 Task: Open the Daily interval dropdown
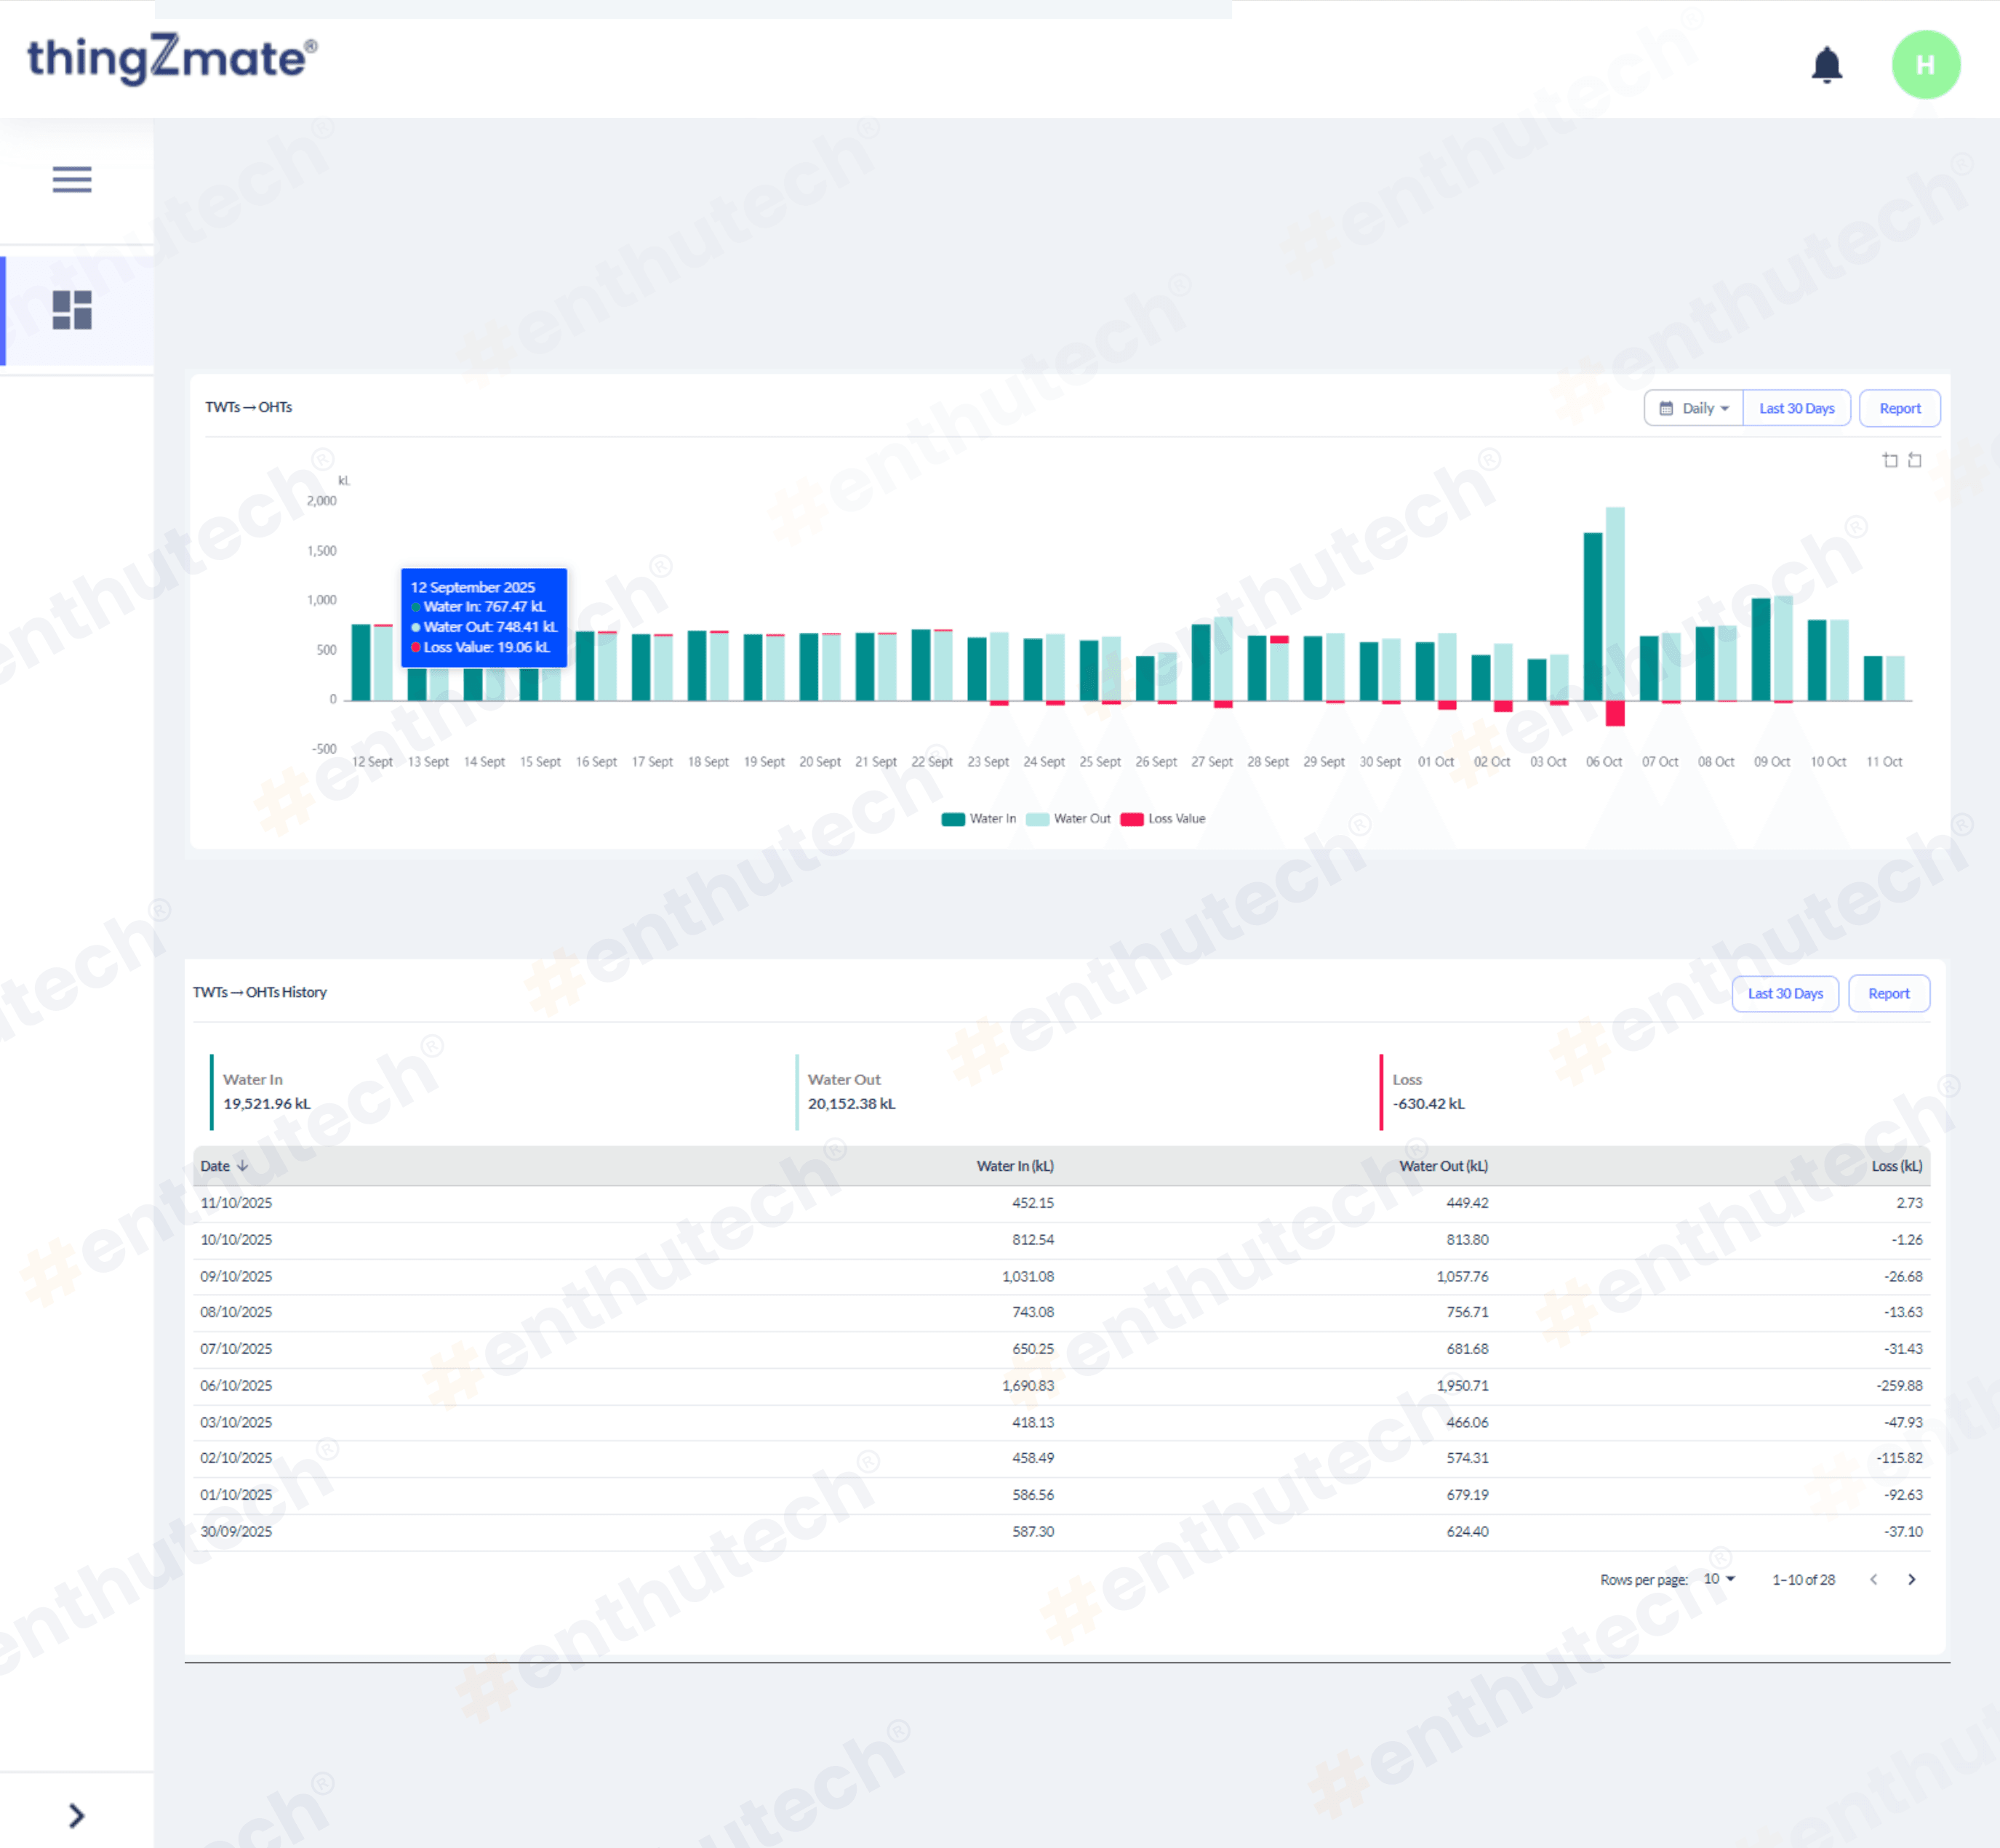(1694, 408)
